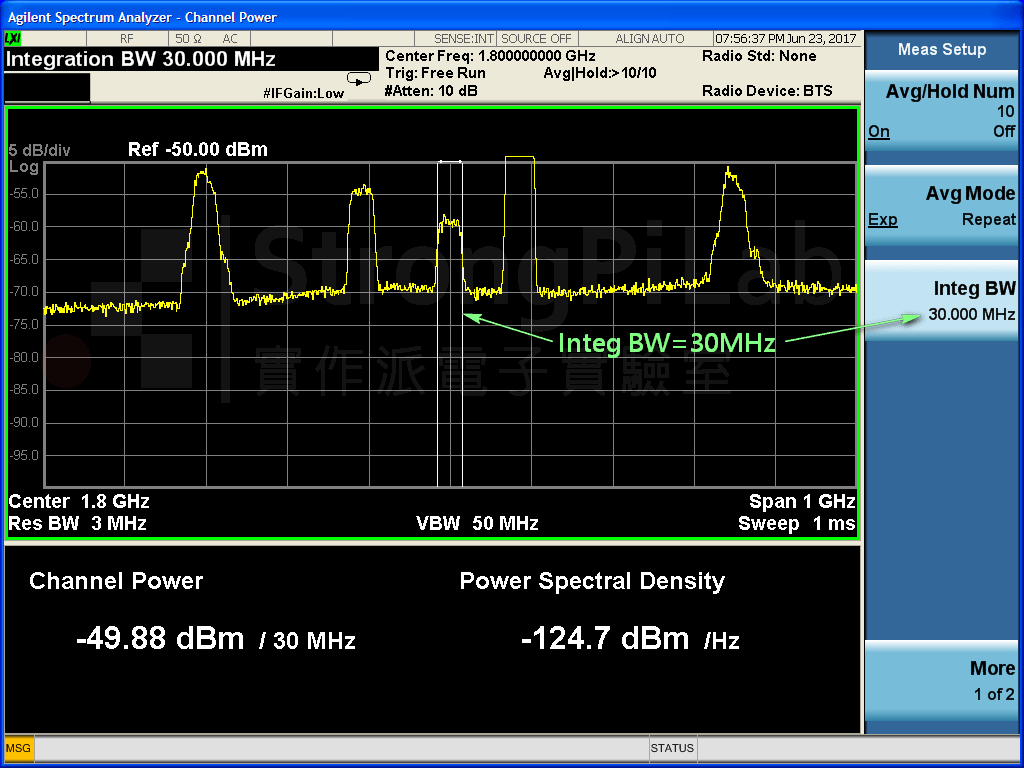This screenshot has width=1024, height=768.
Task: Click the Power Spectral Density heading
Action: tap(592, 581)
